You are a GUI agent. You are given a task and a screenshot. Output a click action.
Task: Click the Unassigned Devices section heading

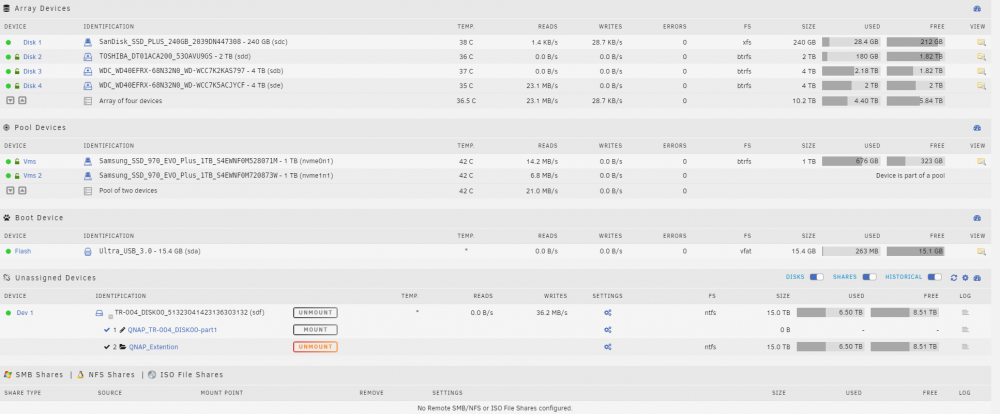coord(55,277)
